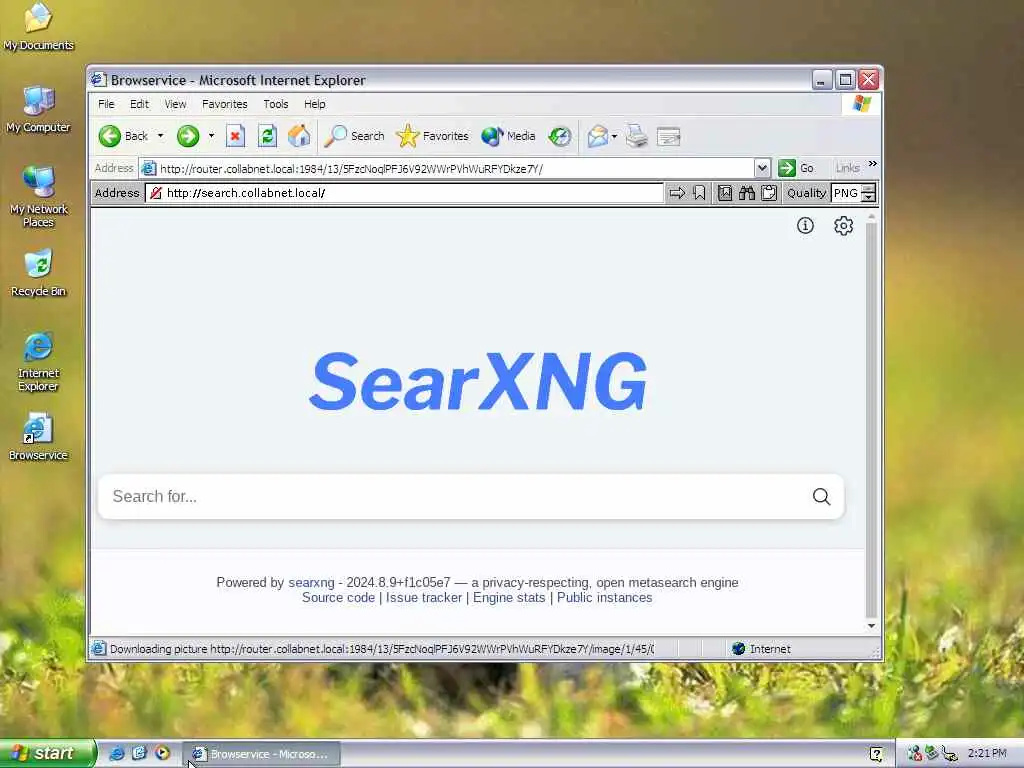
Task: Click the Go button
Action: tap(796, 168)
